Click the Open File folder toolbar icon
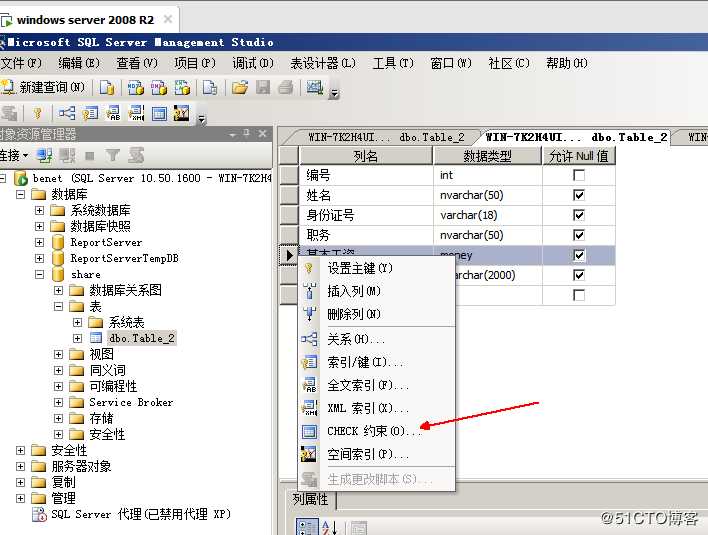 240,87
